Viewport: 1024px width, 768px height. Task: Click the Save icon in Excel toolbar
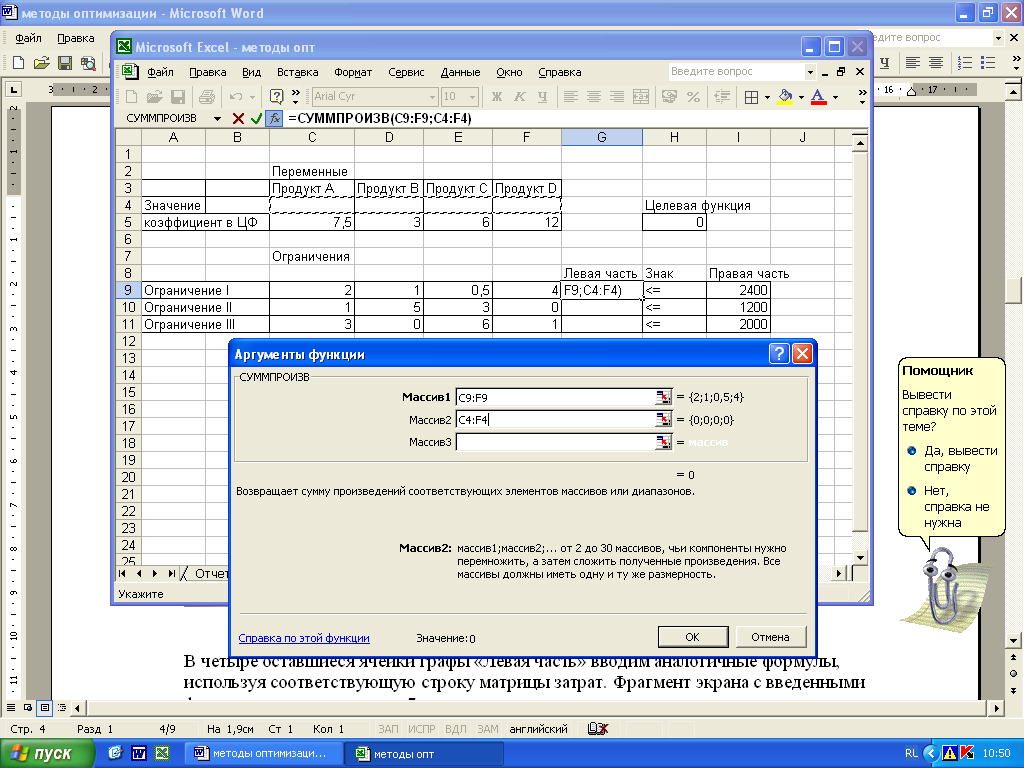click(178, 97)
